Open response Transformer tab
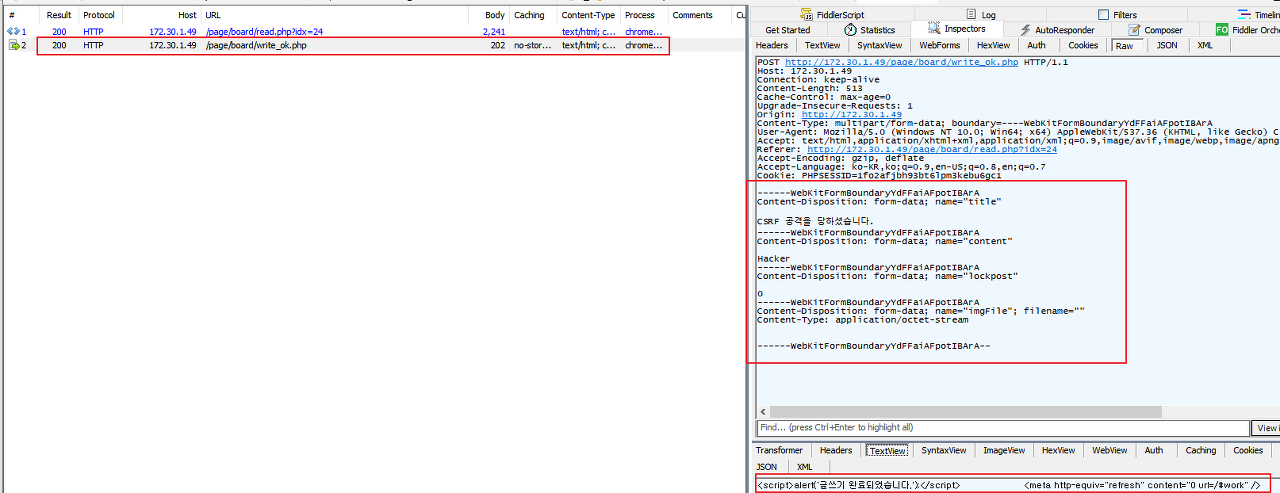 [x=780, y=451]
